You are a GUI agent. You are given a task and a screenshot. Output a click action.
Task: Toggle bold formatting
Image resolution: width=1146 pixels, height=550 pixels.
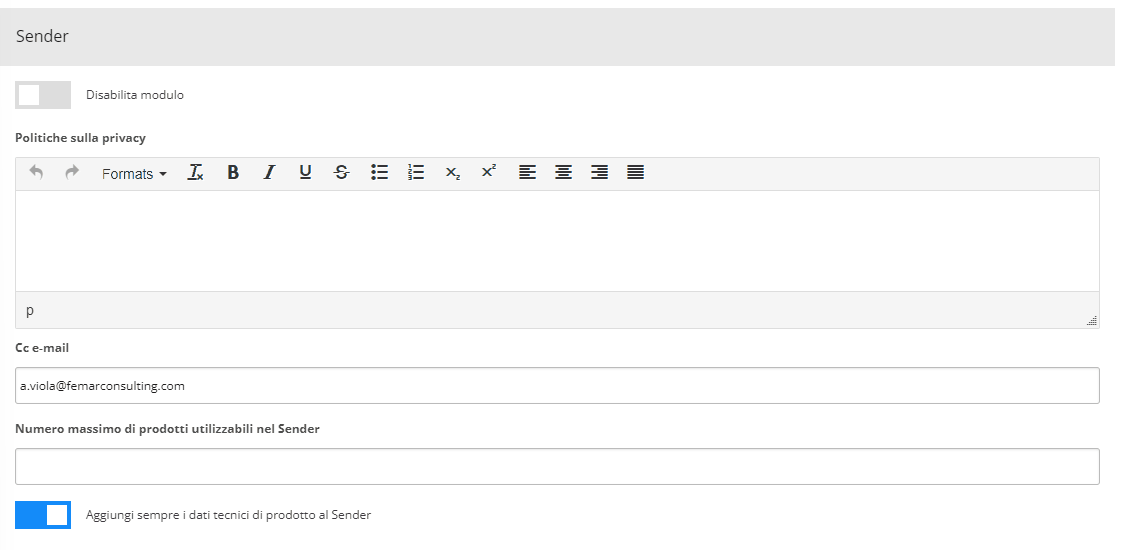tap(232, 173)
